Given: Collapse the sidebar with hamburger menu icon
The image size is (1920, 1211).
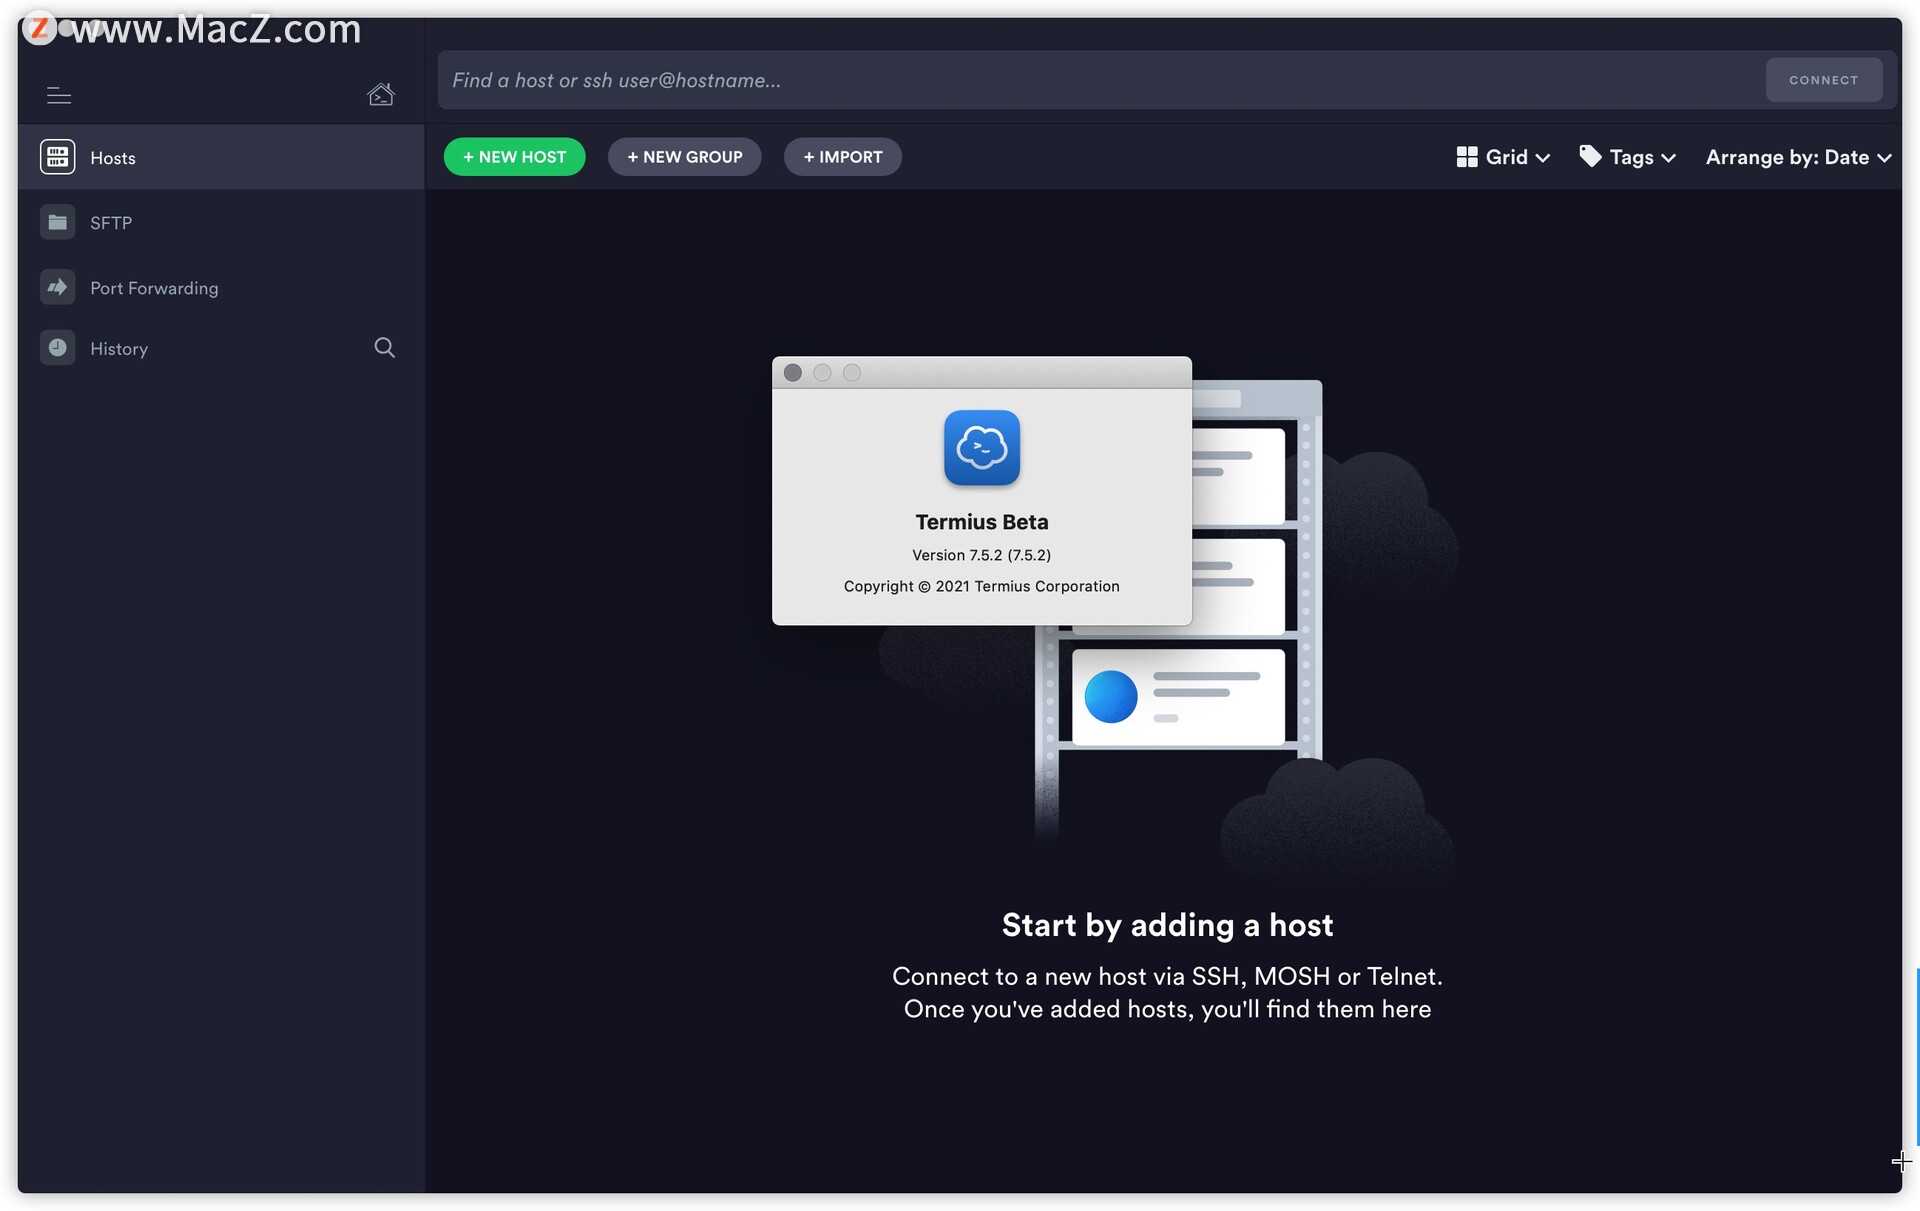Looking at the screenshot, I should (x=59, y=95).
